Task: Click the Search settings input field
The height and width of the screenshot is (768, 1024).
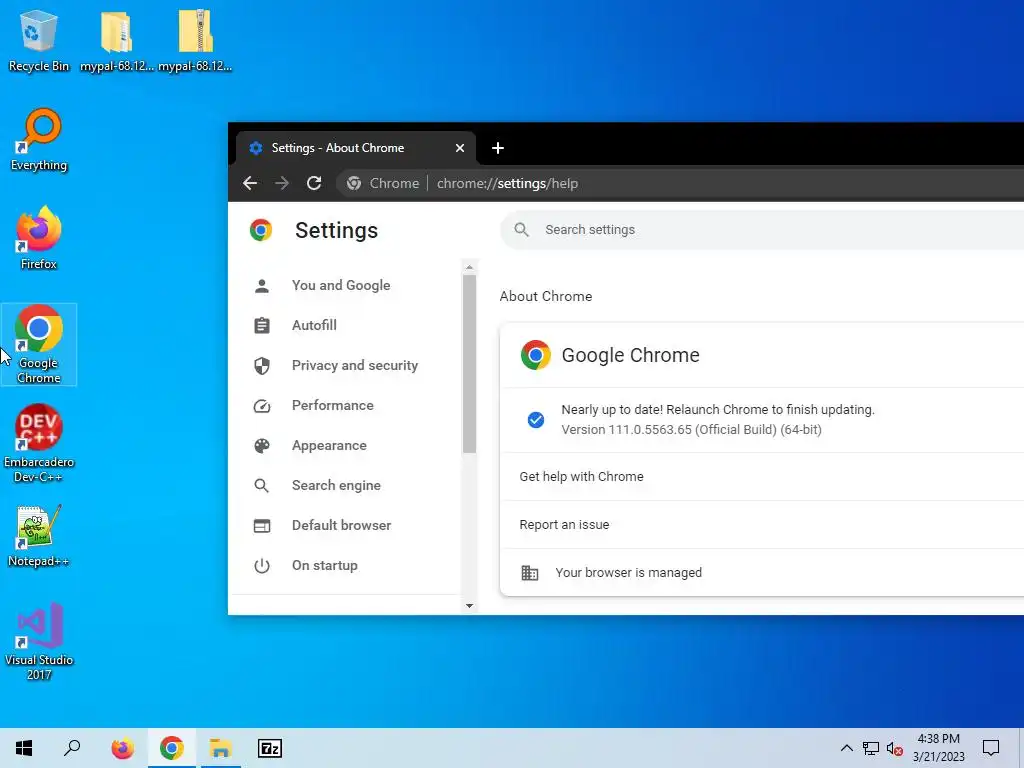Action: click(762, 230)
